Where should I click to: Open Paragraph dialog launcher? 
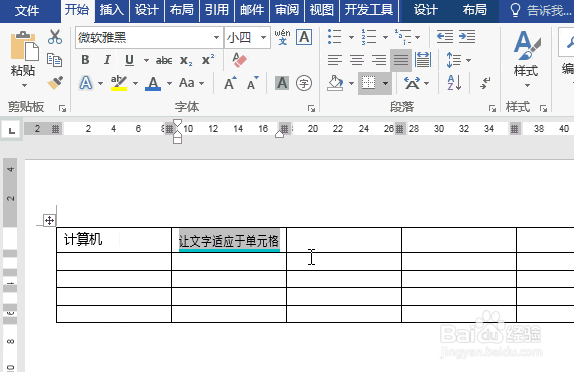[492, 108]
